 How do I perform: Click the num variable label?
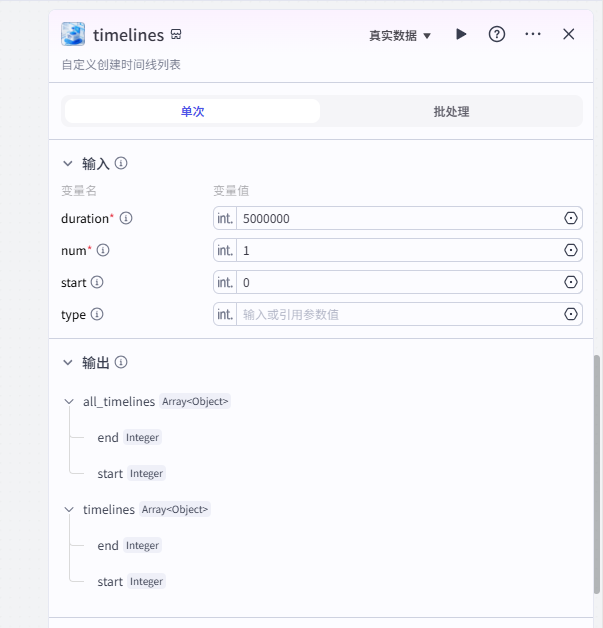[74, 251]
